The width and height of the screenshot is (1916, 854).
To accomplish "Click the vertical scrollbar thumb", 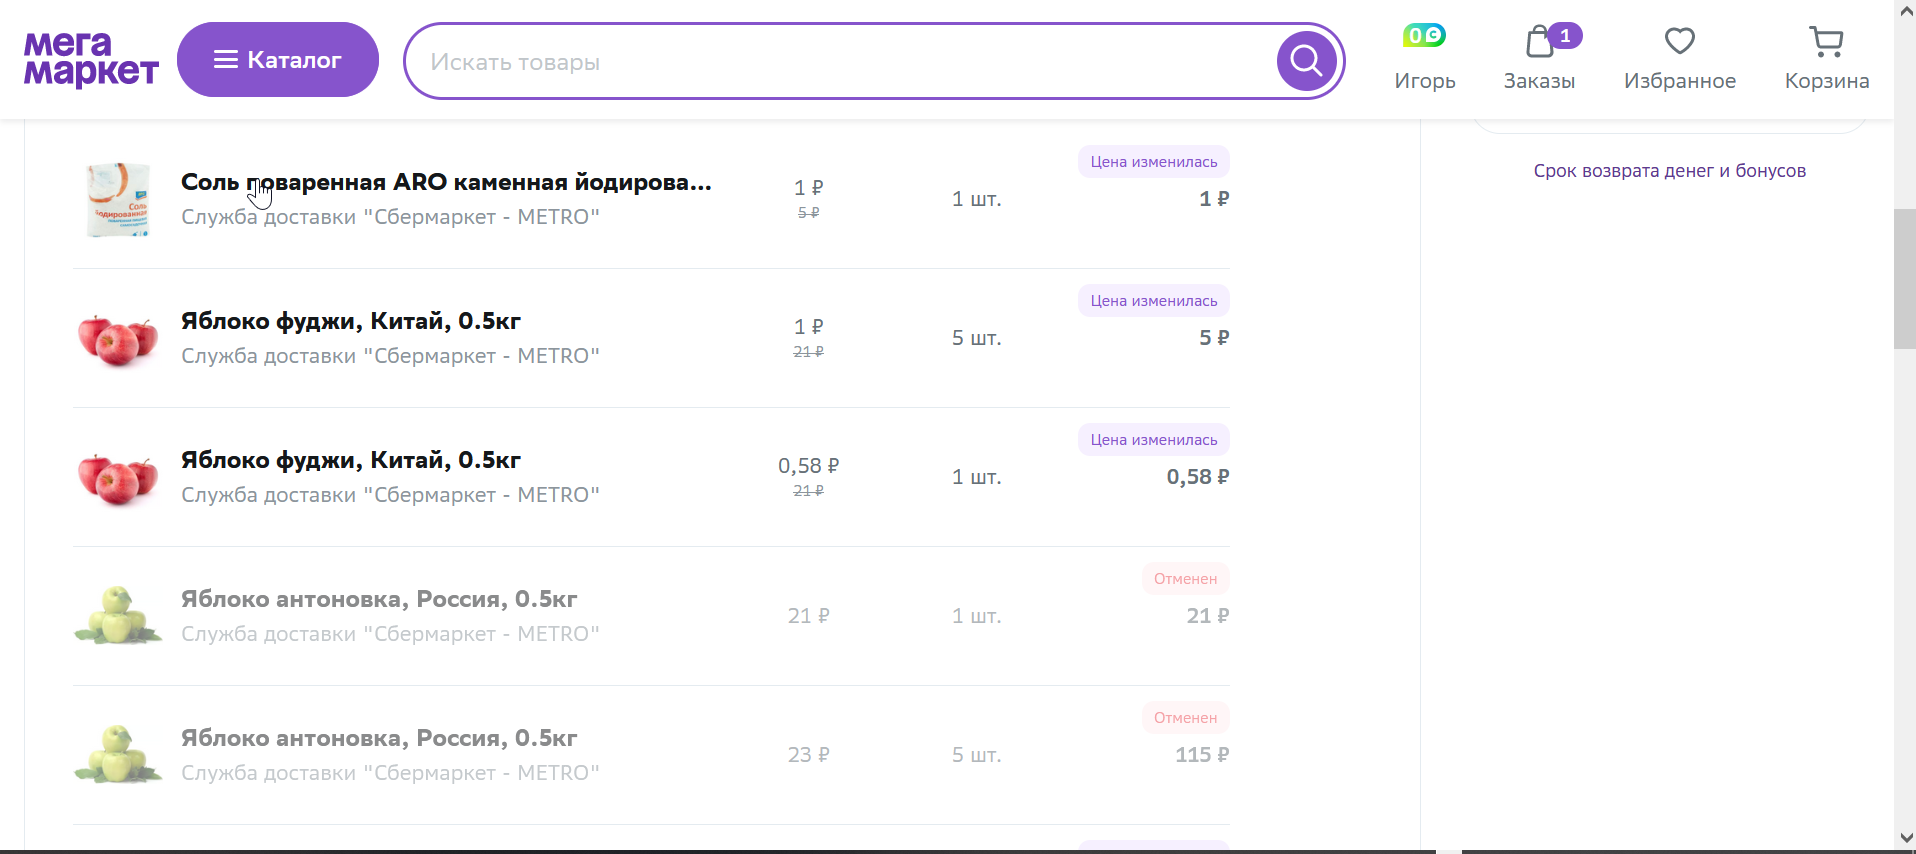I will click(x=1905, y=279).
